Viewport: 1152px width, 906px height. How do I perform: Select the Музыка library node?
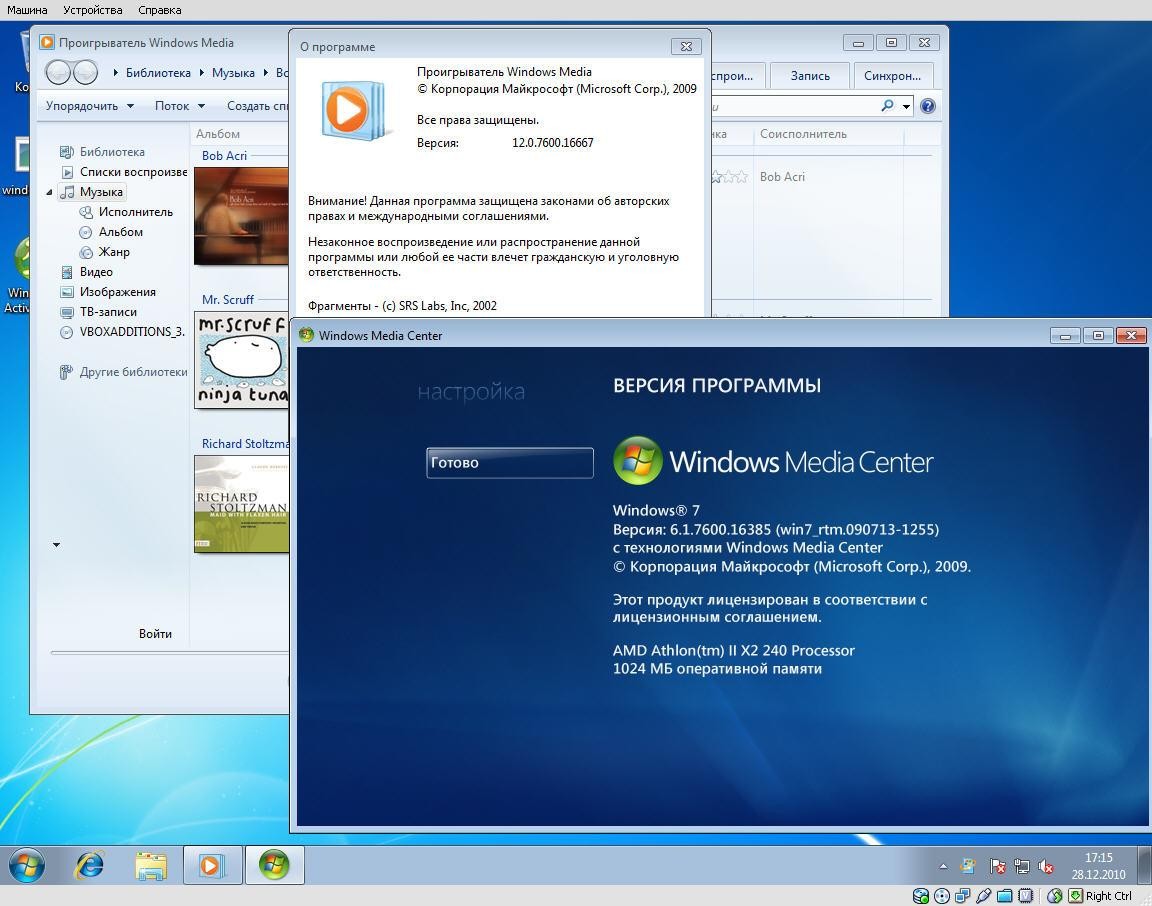tap(92, 192)
